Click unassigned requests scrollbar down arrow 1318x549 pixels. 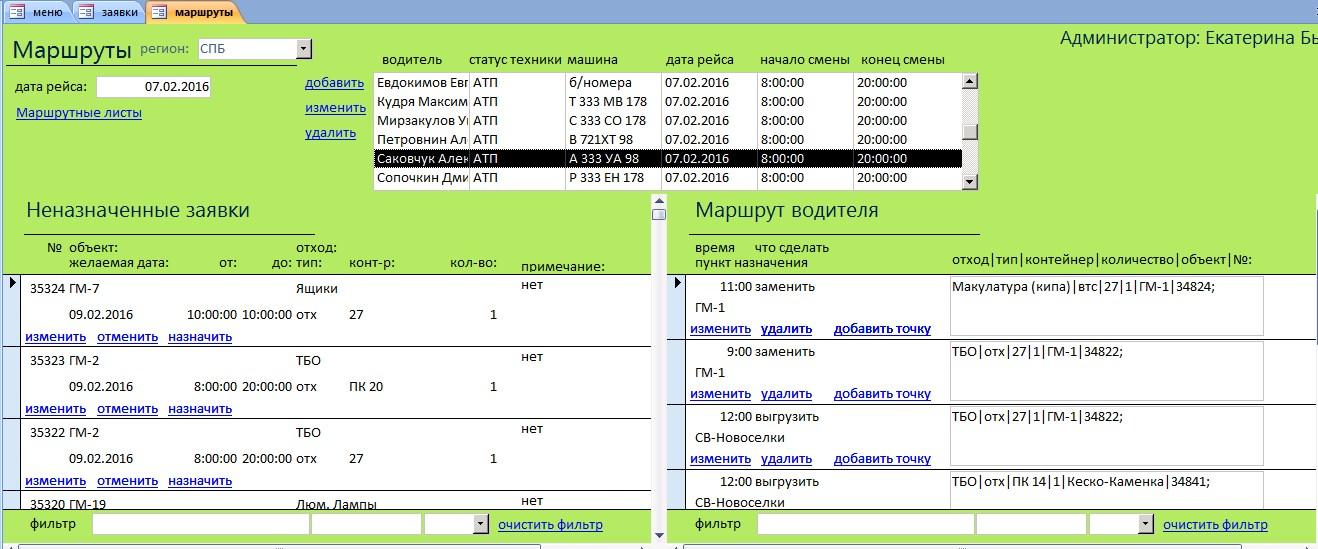[659, 537]
